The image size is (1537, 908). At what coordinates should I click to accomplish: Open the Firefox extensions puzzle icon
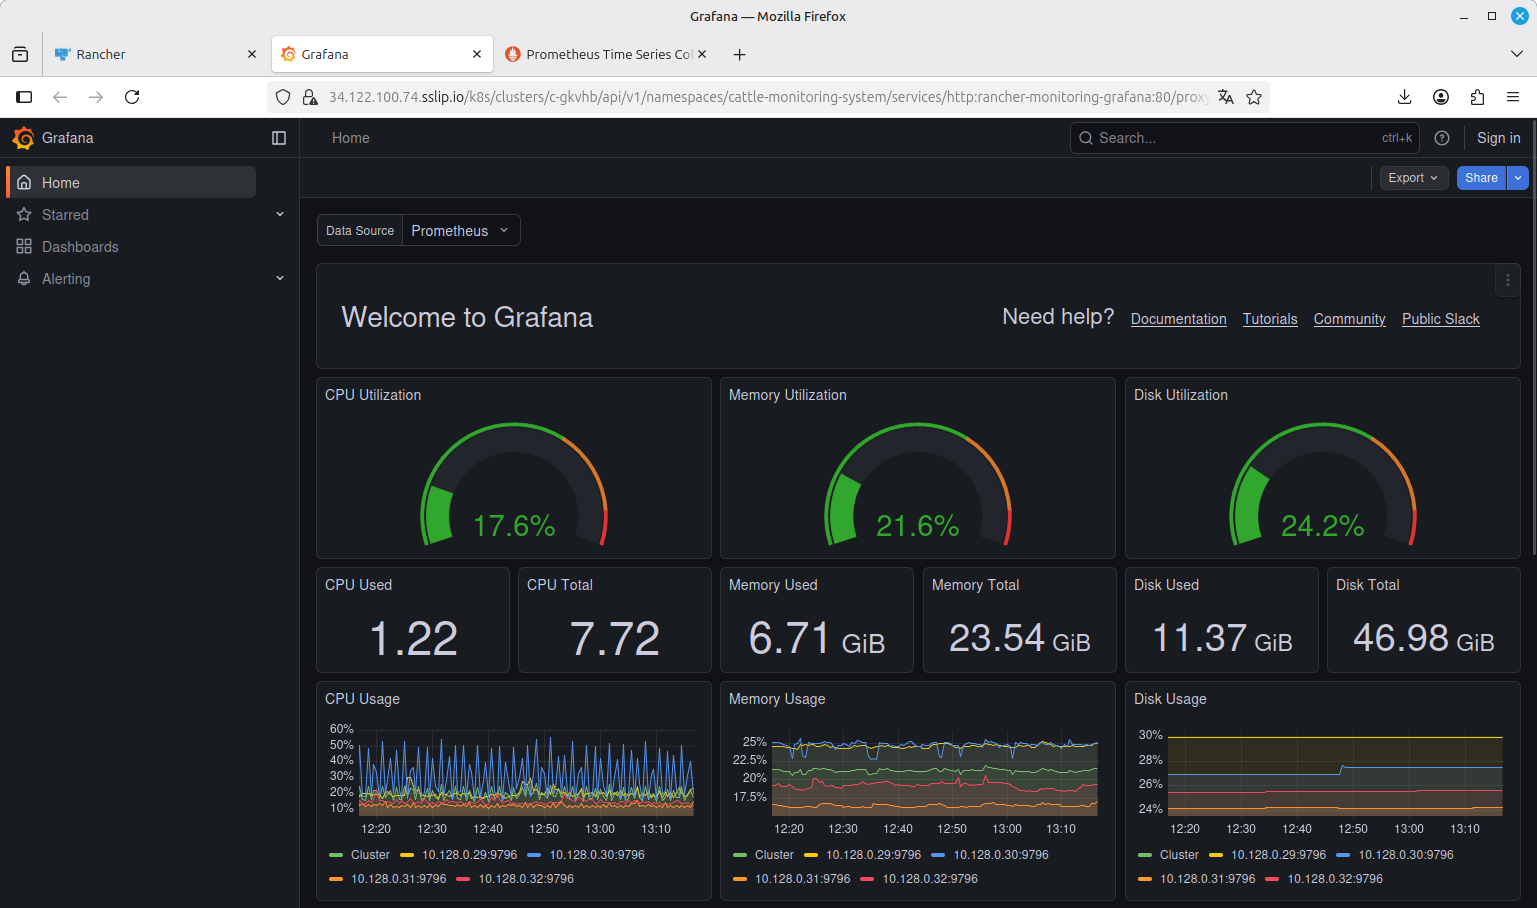pos(1477,97)
